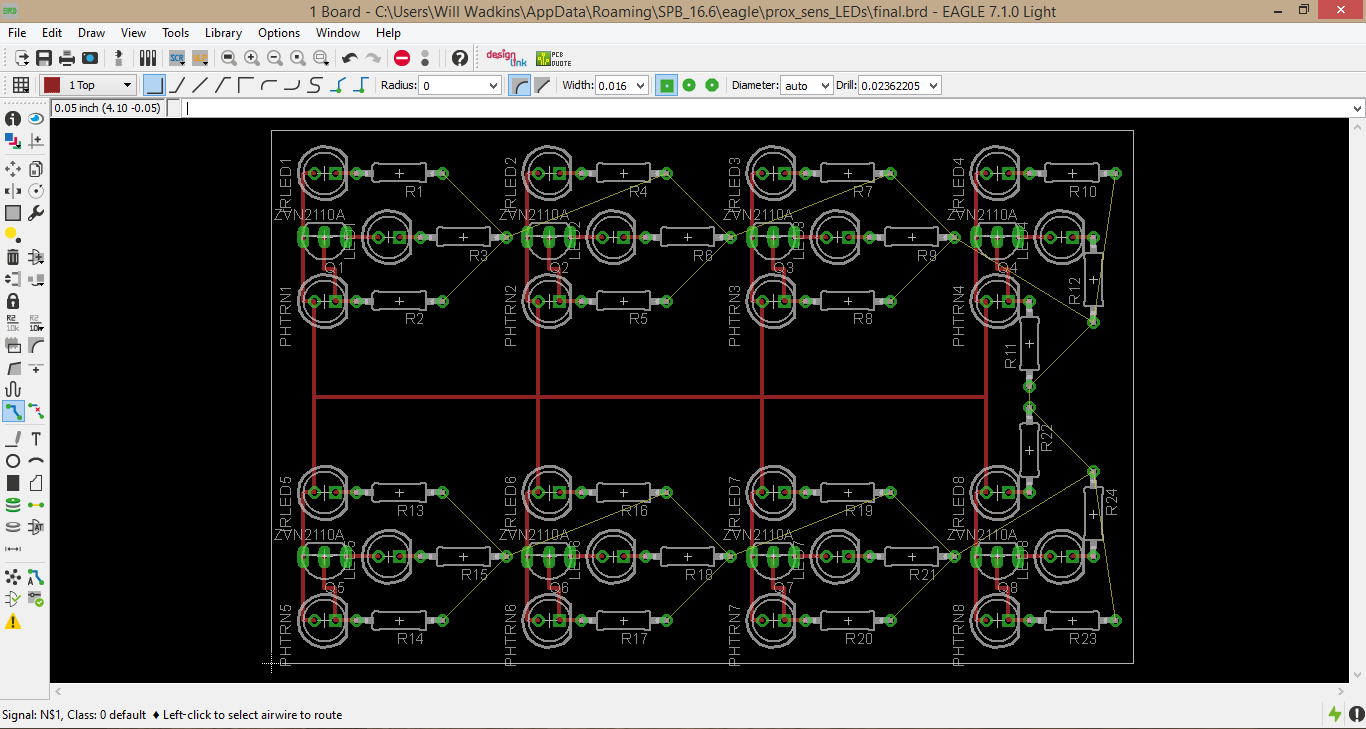This screenshot has height=729, width=1366.
Task: Enable the square via shape option
Action: (666, 85)
